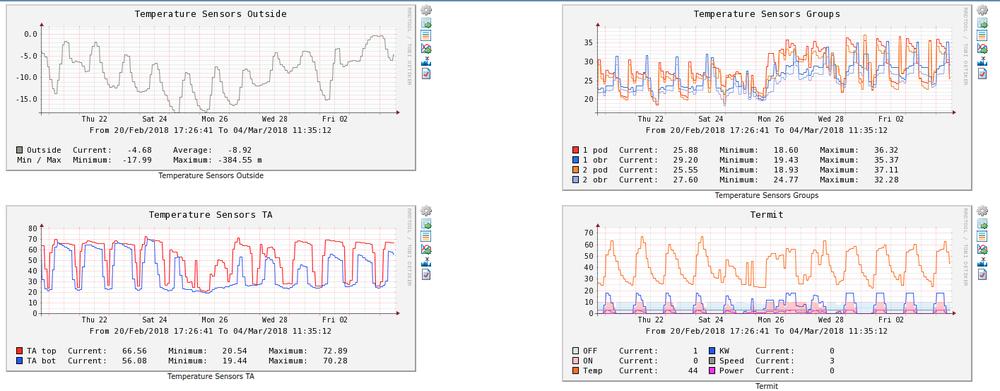Open zoom graph view icon for Termit graph
The height and width of the screenshot is (391, 1000).
point(983,224)
